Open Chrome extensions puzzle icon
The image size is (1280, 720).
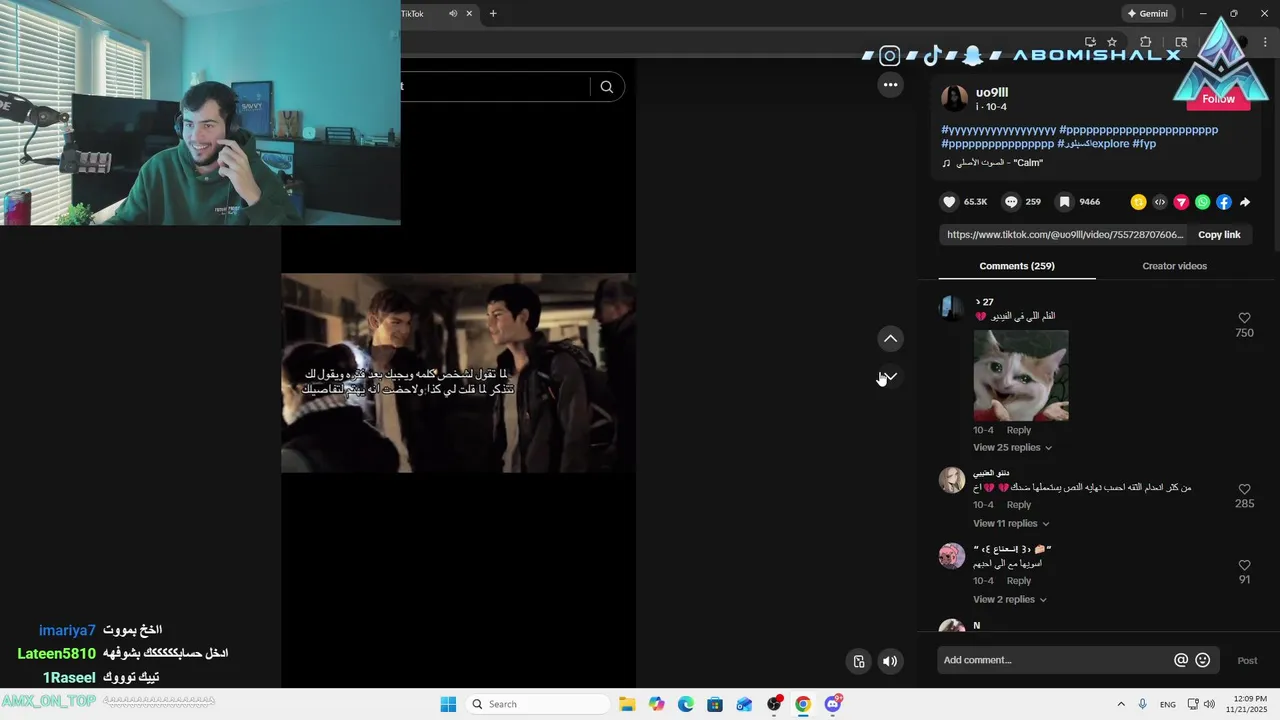tap(1146, 42)
